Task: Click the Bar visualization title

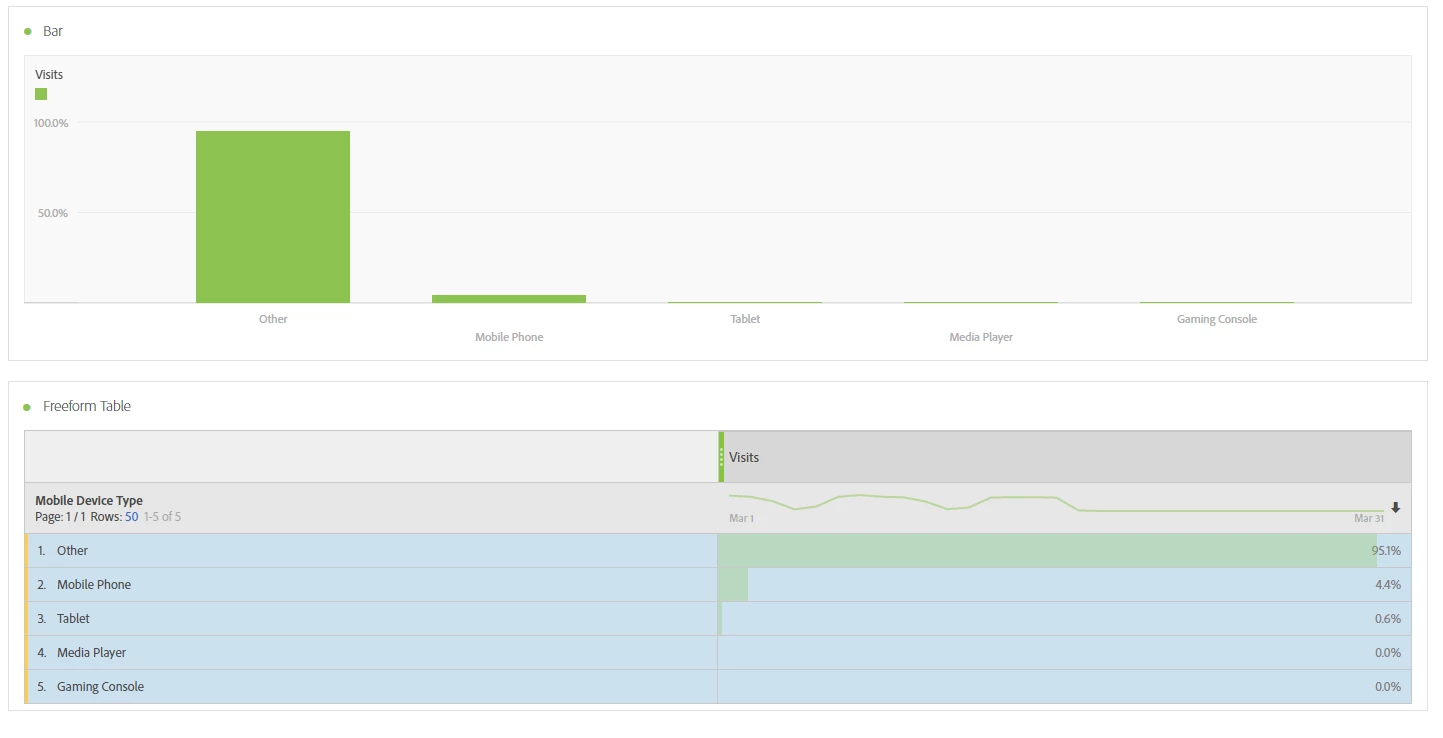Action: pyautogui.click(x=53, y=32)
